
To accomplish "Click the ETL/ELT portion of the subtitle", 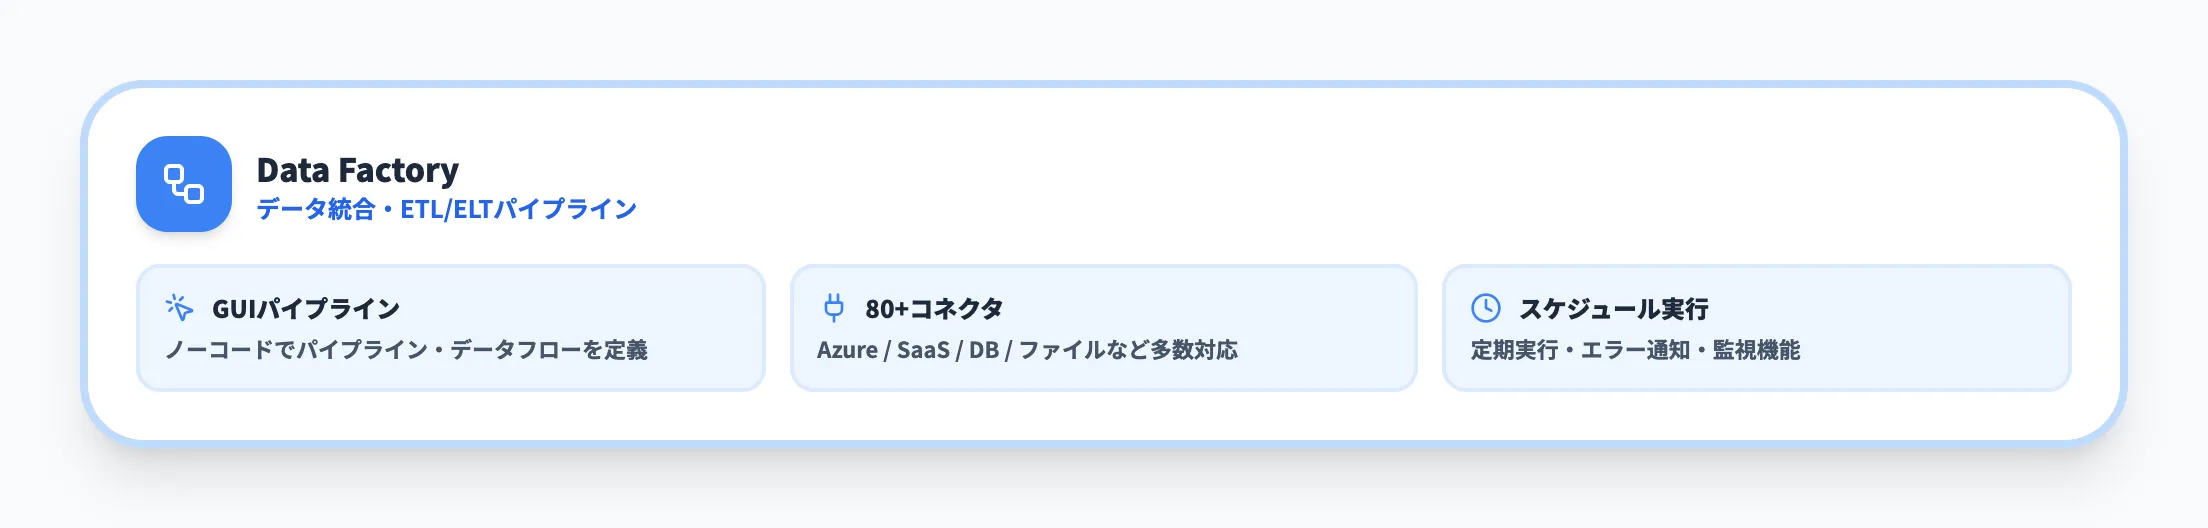I will pos(446,209).
